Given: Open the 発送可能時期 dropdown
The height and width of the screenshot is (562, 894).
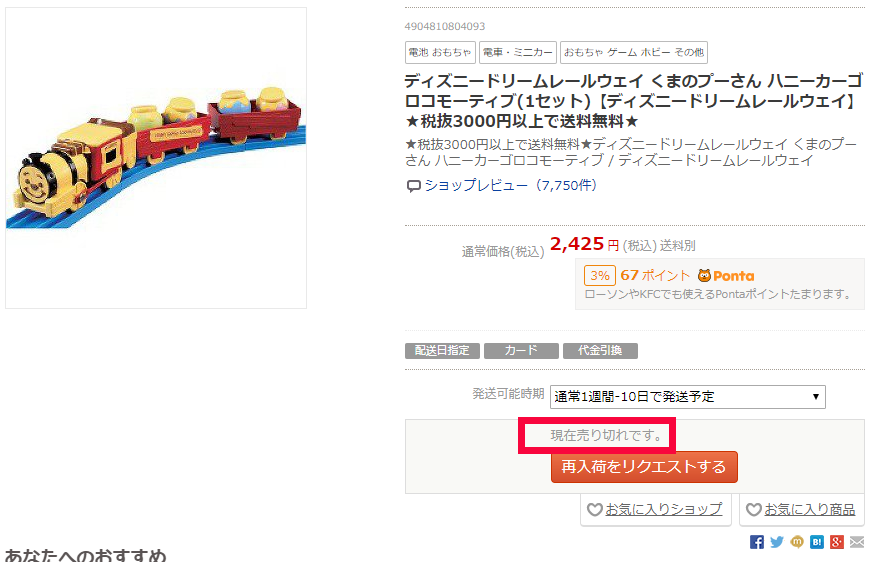Looking at the screenshot, I should (688, 397).
